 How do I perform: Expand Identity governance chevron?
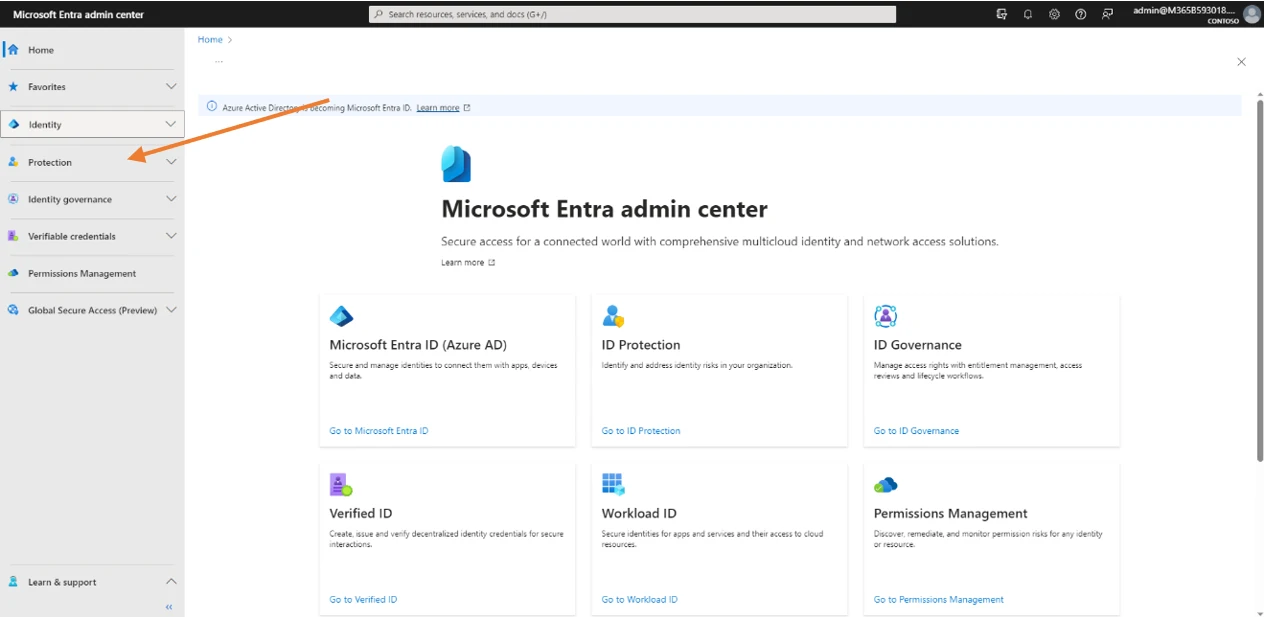[171, 199]
